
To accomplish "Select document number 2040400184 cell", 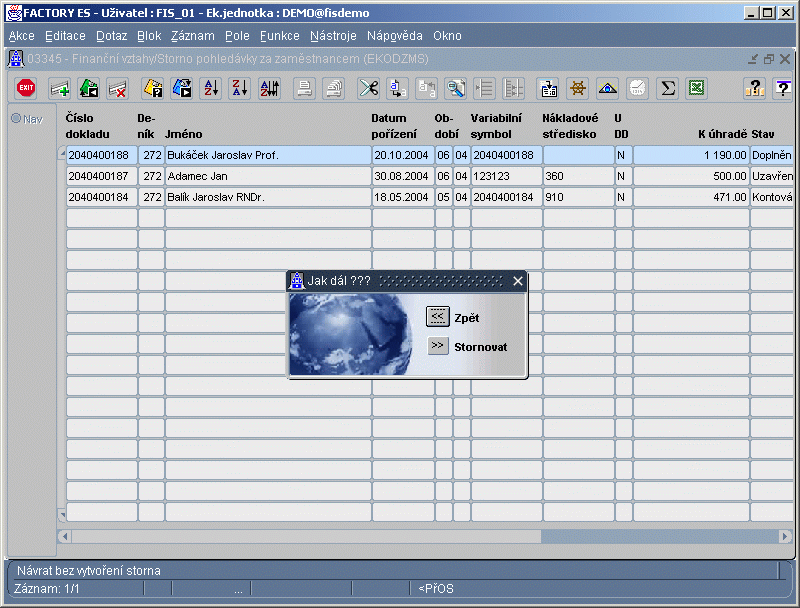I will [102, 197].
